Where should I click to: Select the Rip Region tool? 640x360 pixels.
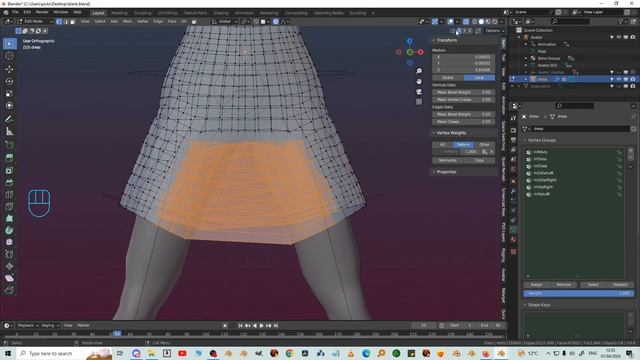pyautogui.click(x=9, y=290)
